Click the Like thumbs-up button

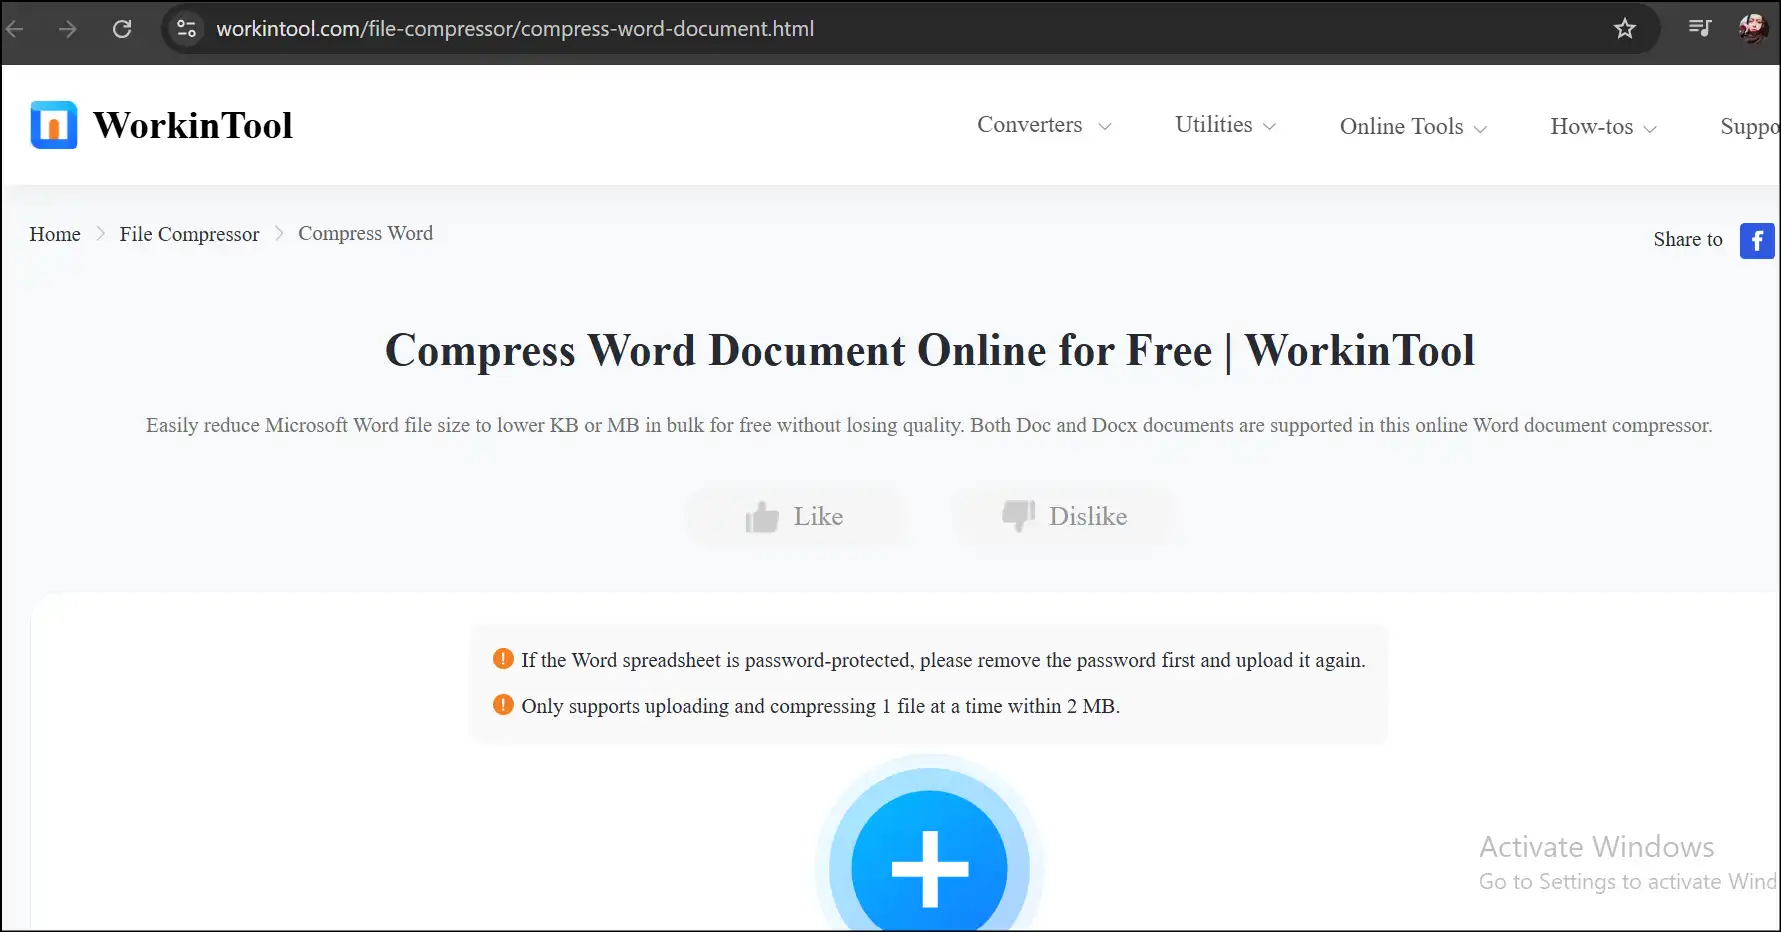795,517
